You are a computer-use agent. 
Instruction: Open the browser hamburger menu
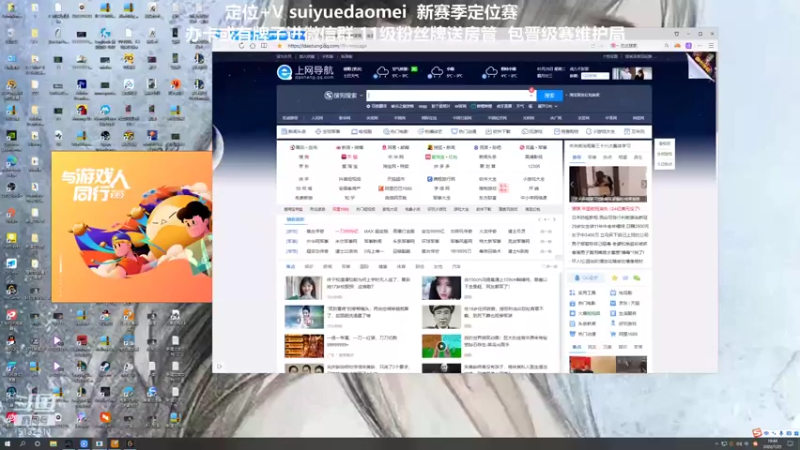[711, 46]
